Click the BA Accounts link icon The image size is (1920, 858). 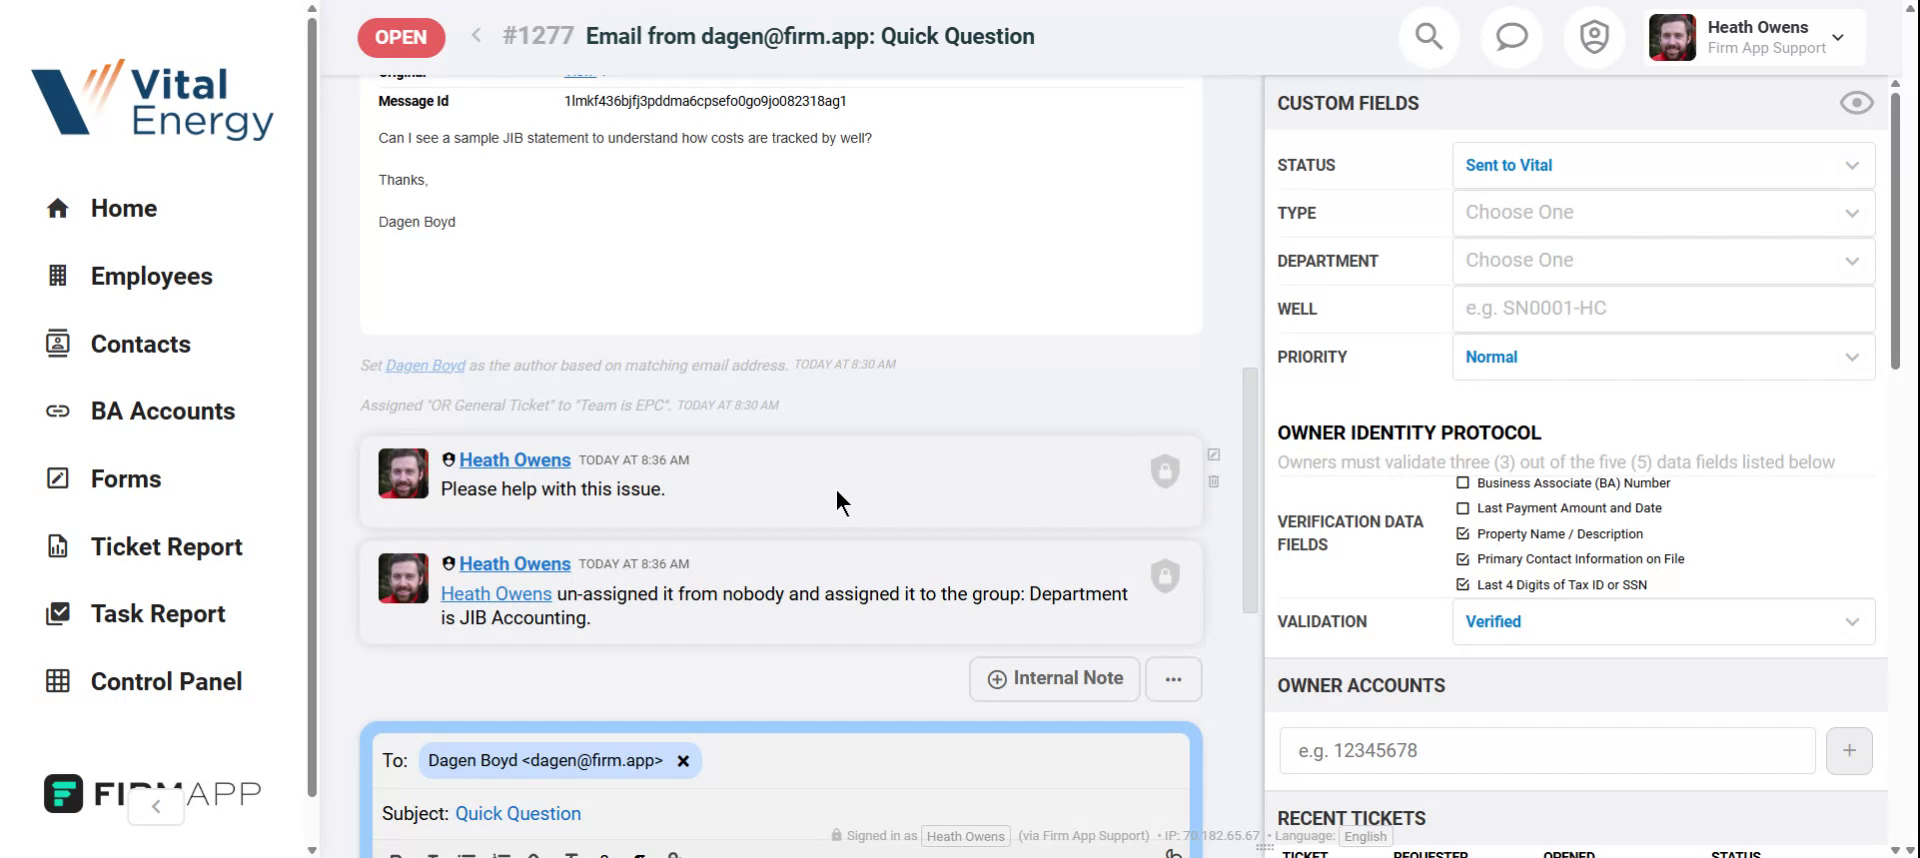coord(58,411)
